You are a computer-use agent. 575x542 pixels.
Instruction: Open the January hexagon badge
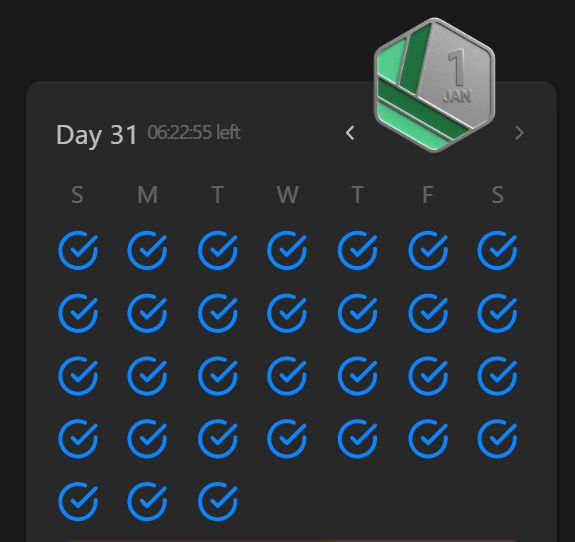(x=435, y=85)
